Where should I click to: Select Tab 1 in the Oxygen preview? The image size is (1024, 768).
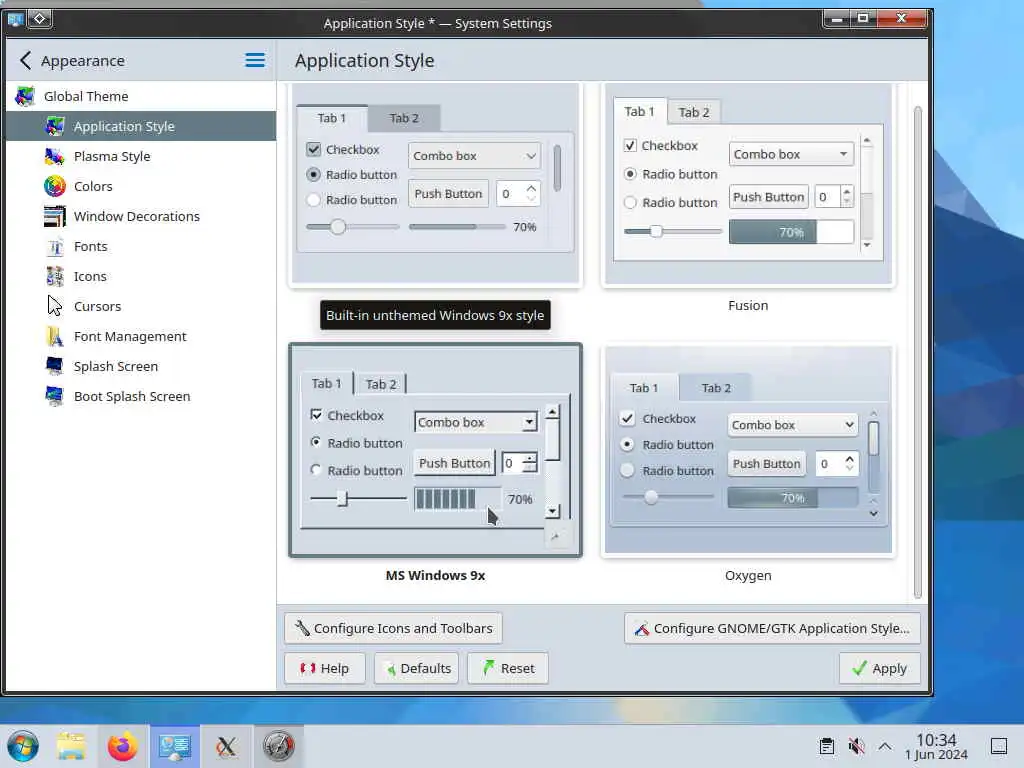tap(644, 388)
